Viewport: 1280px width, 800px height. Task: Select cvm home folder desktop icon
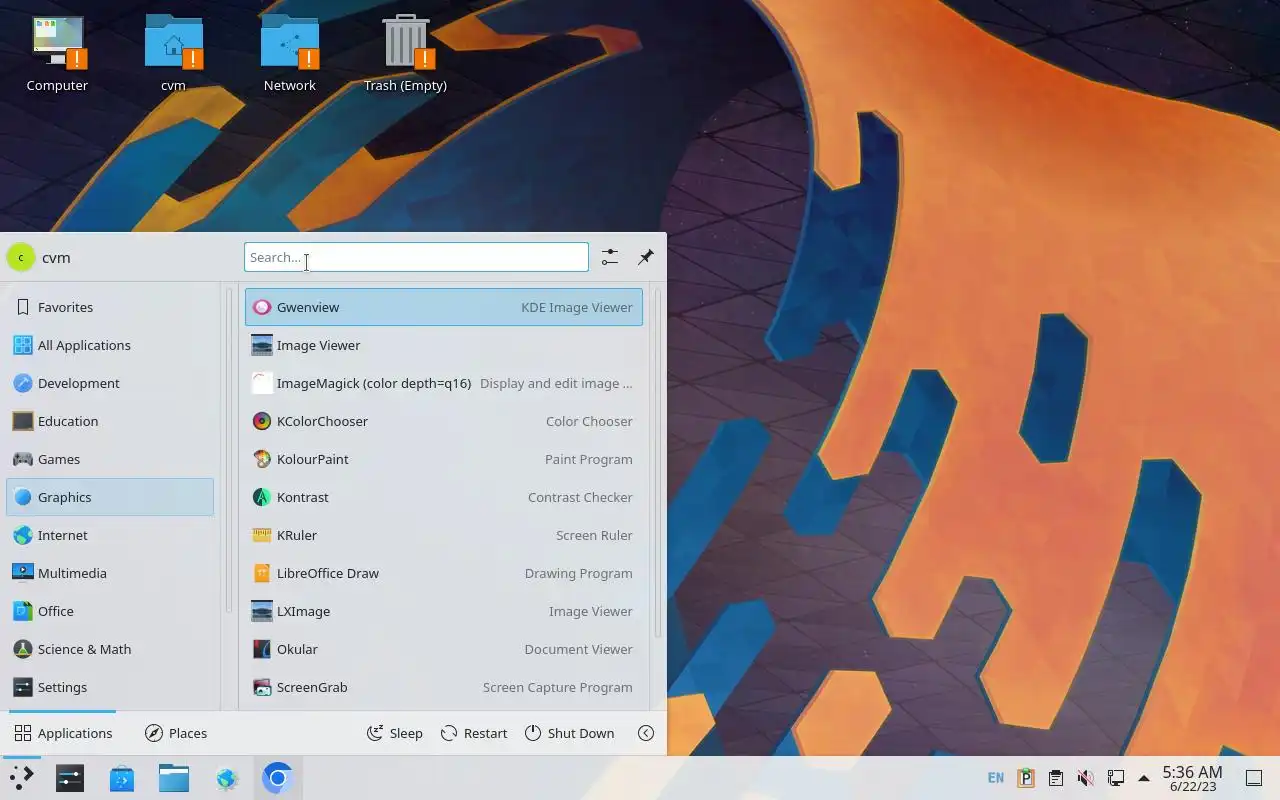(x=173, y=55)
